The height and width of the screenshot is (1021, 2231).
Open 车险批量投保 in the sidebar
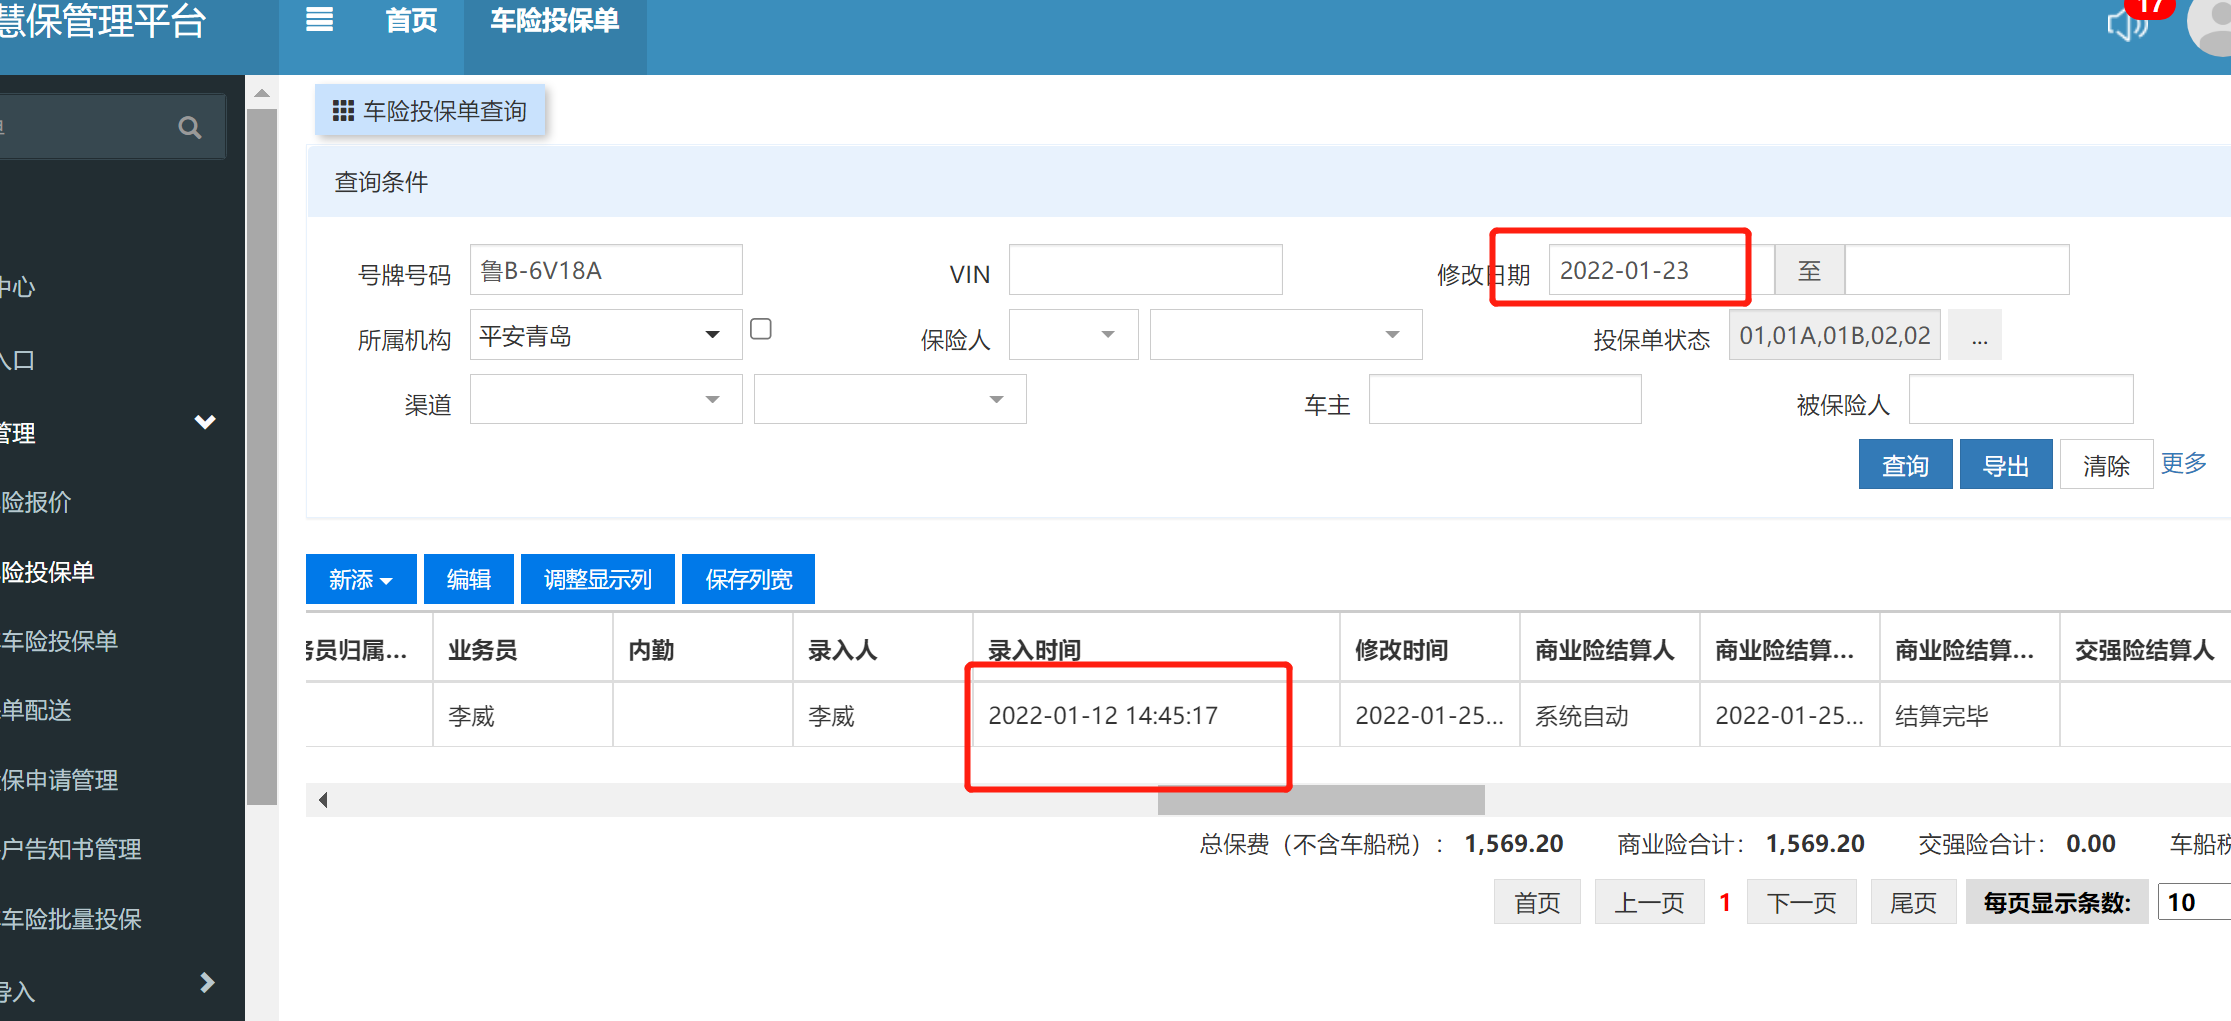(71, 919)
